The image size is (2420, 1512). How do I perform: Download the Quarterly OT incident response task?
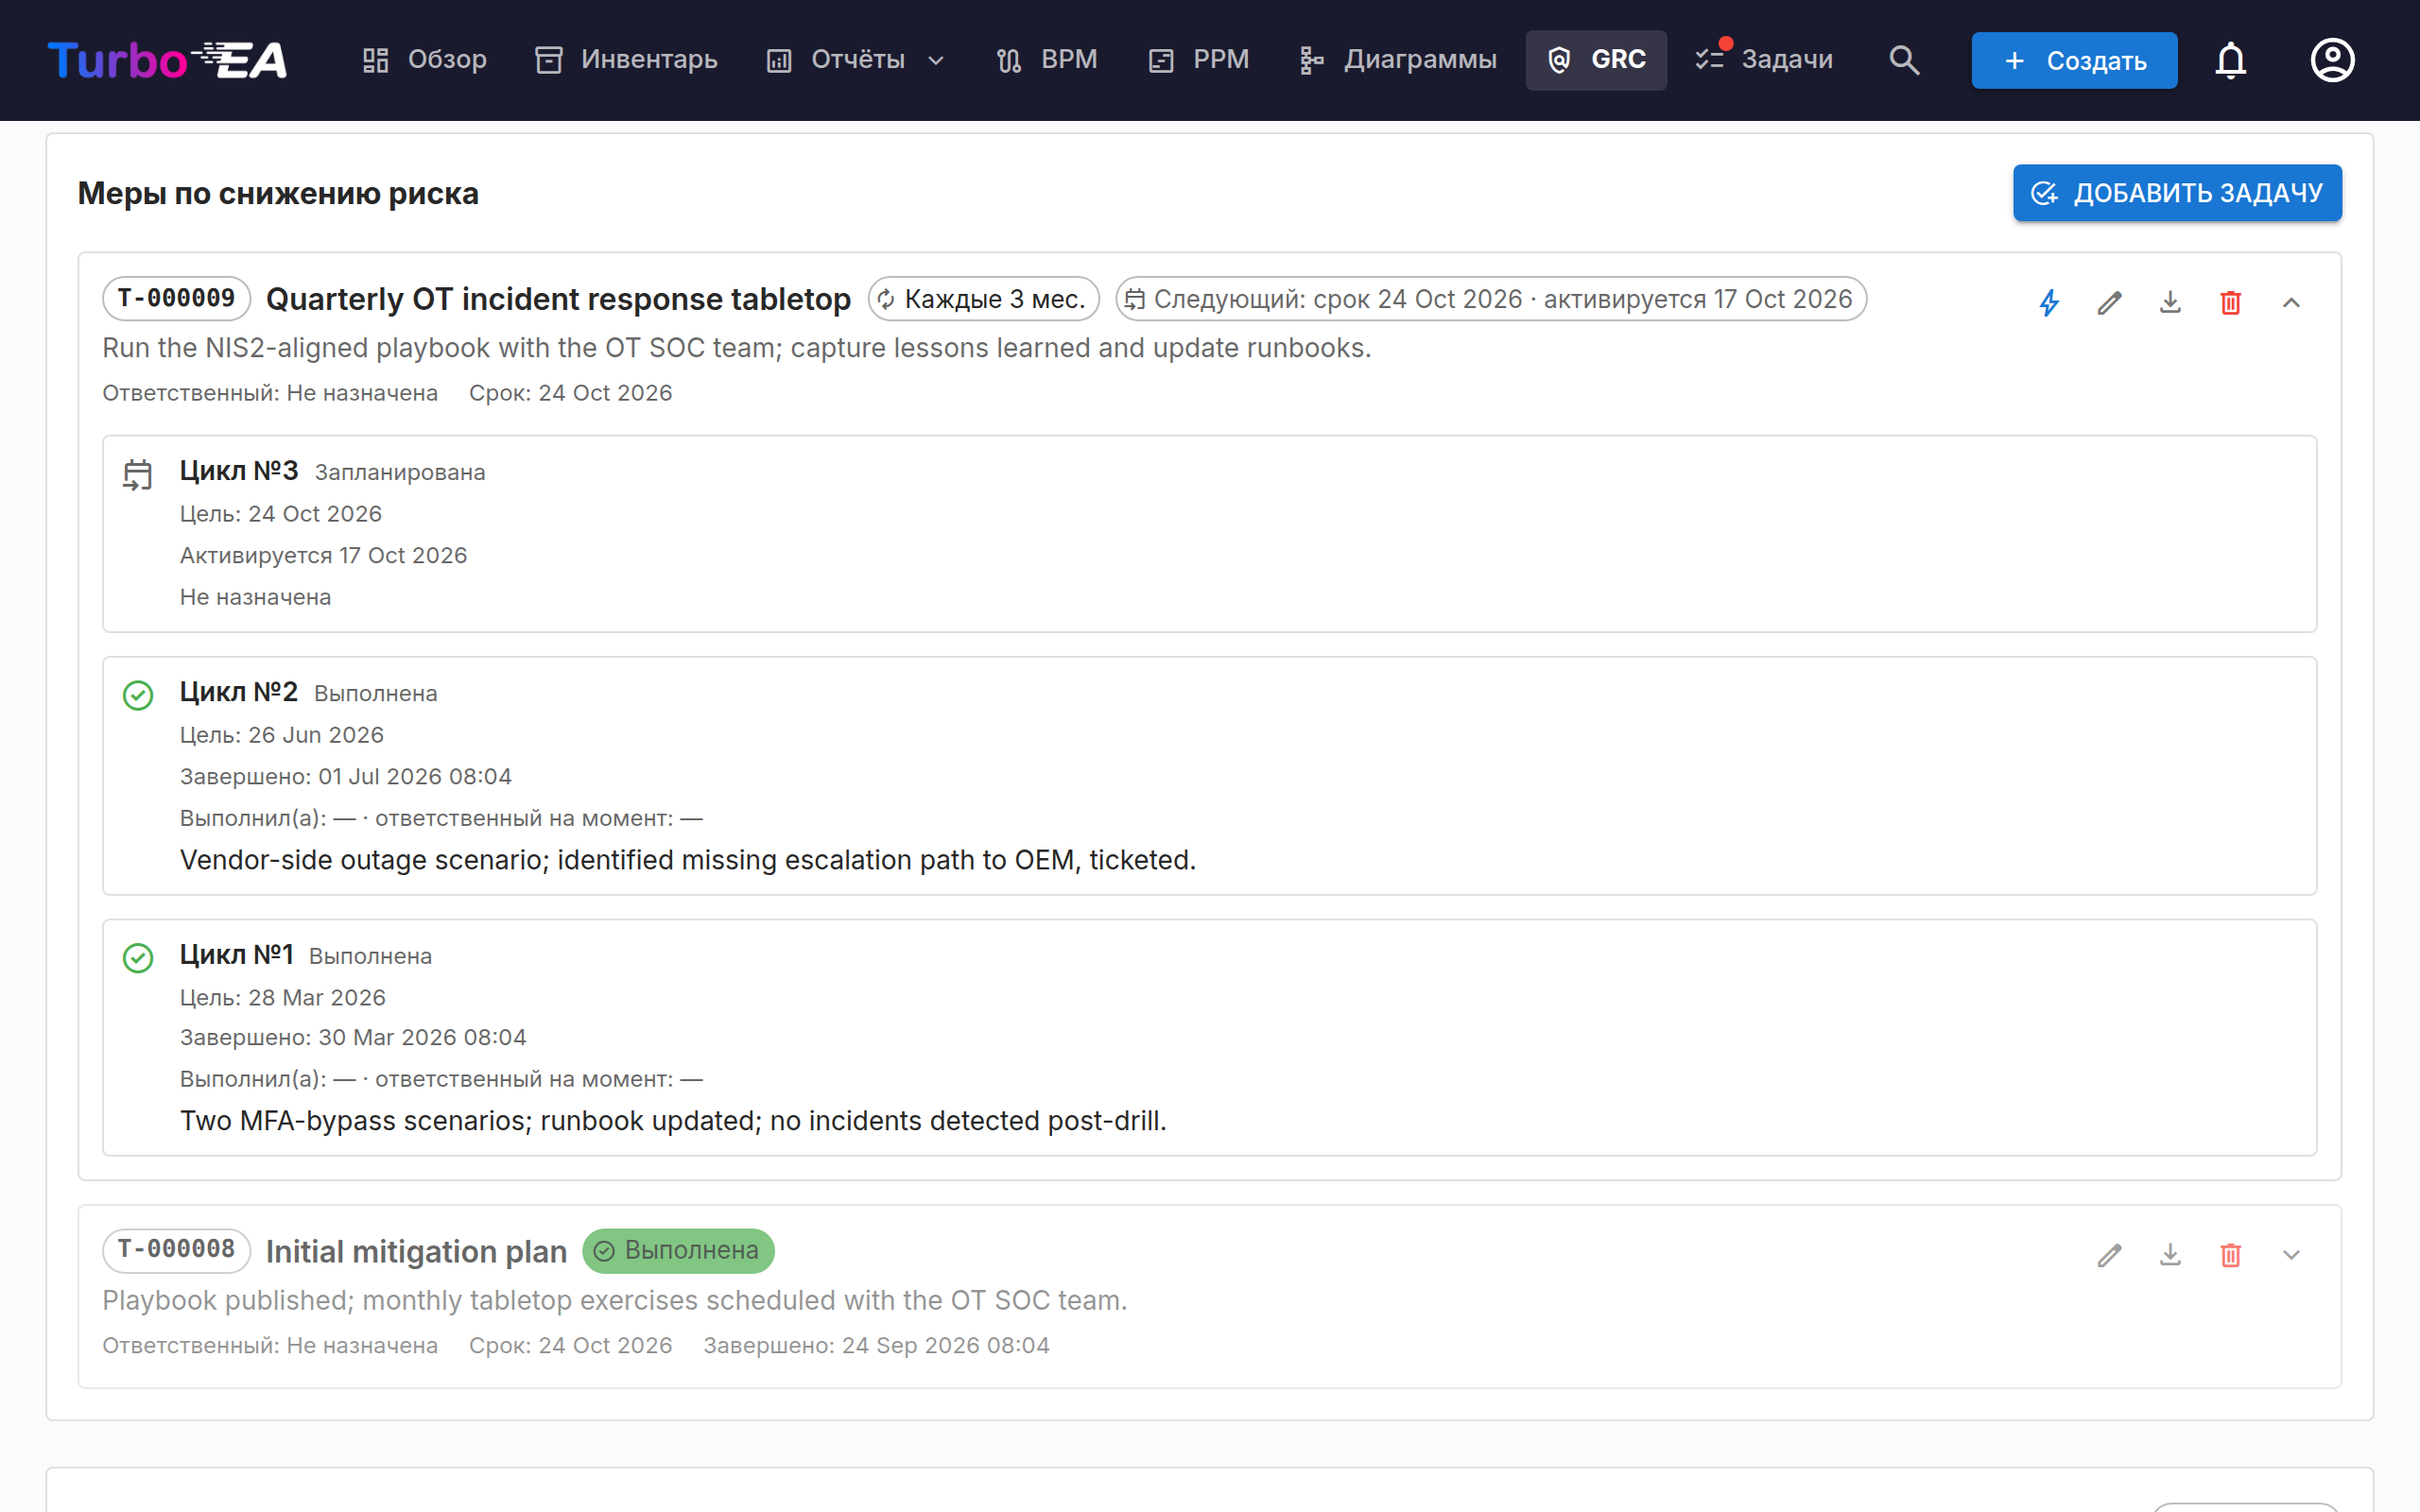coord(2170,302)
